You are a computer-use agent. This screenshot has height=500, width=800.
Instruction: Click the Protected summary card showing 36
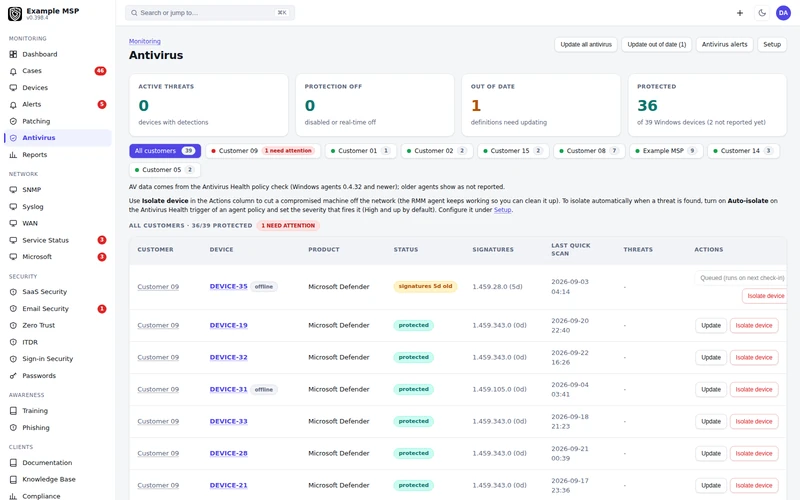(707, 105)
